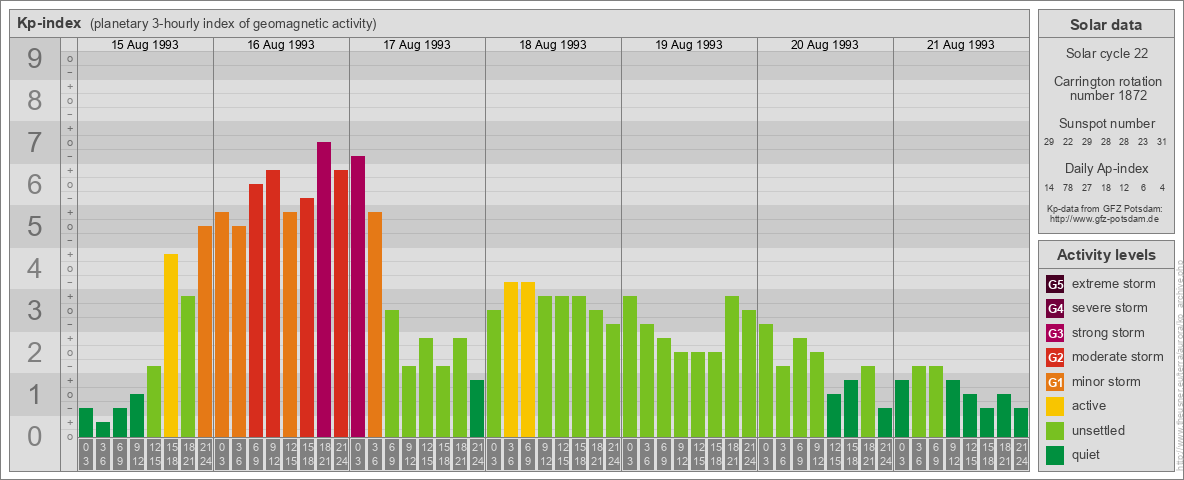This screenshot has width=1184, height=480.
Task: Click daily Ap-index value 12
Action: point(1124,187)
